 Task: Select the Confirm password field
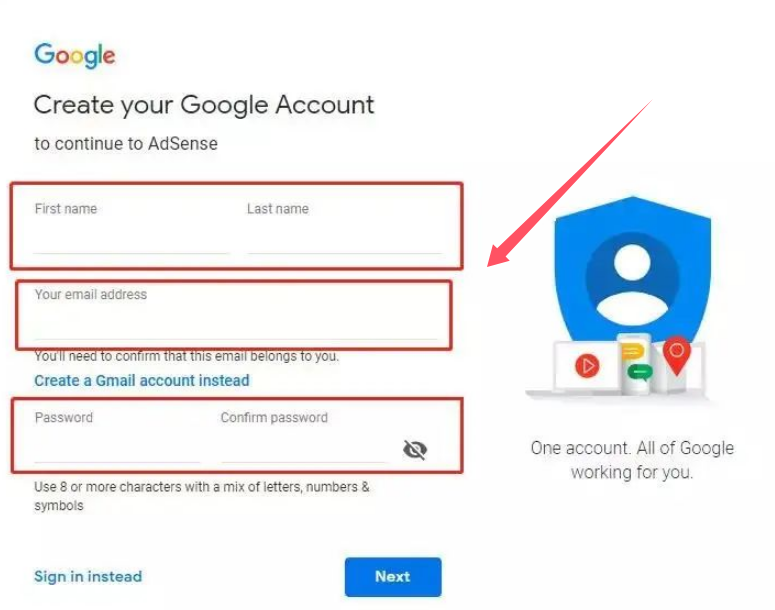click(303, 437)
